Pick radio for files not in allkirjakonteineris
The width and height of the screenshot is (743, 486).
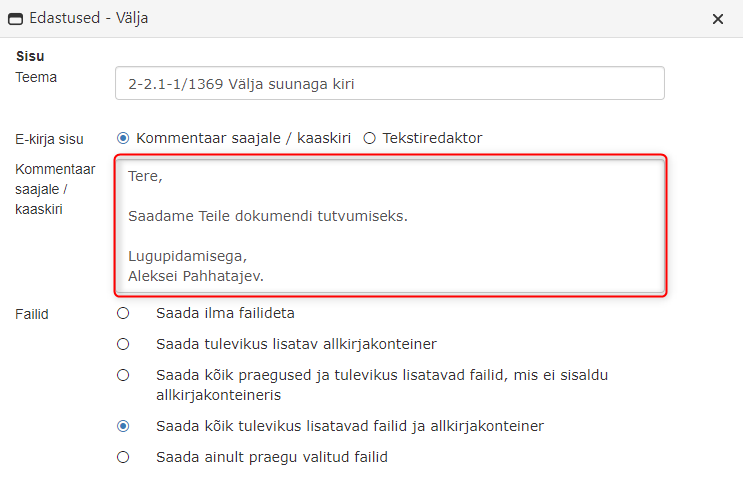point(123,375)
